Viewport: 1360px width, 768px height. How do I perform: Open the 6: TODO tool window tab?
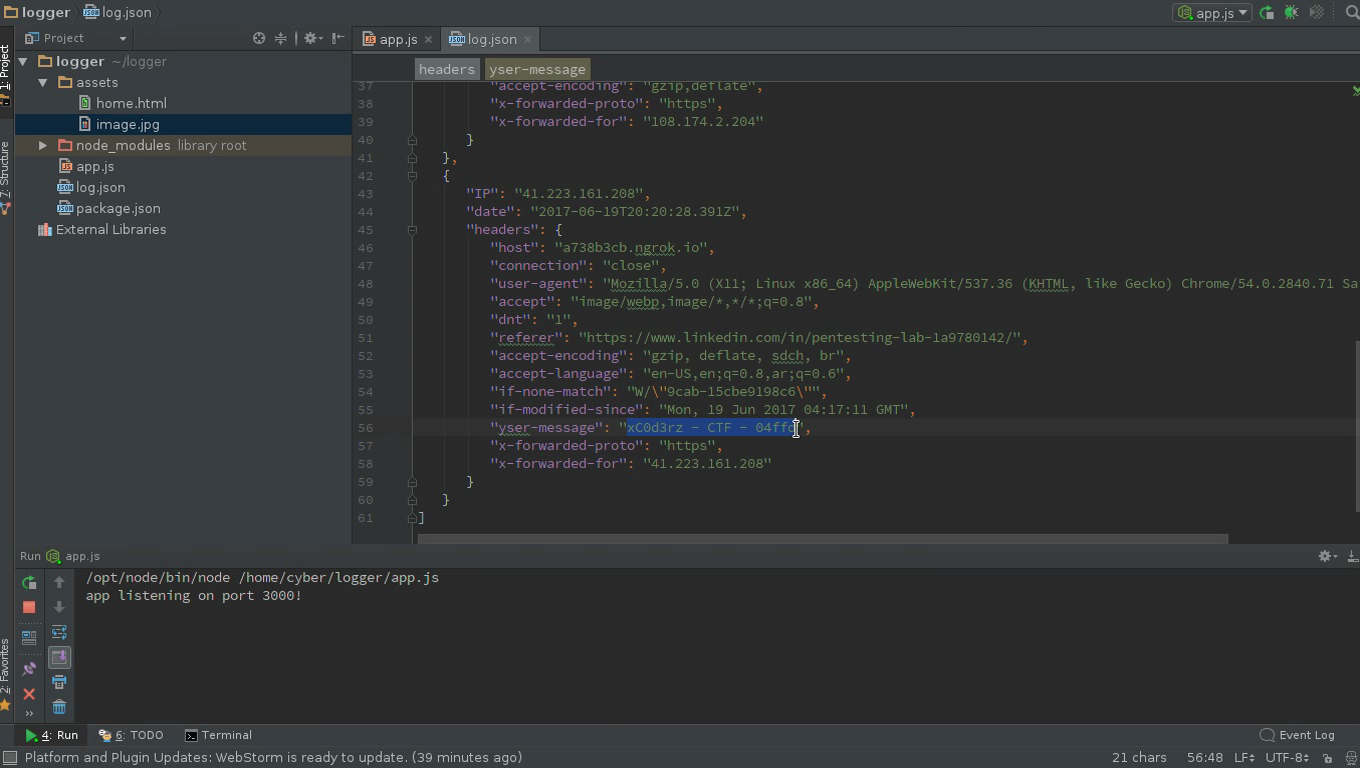click(131, 735)
